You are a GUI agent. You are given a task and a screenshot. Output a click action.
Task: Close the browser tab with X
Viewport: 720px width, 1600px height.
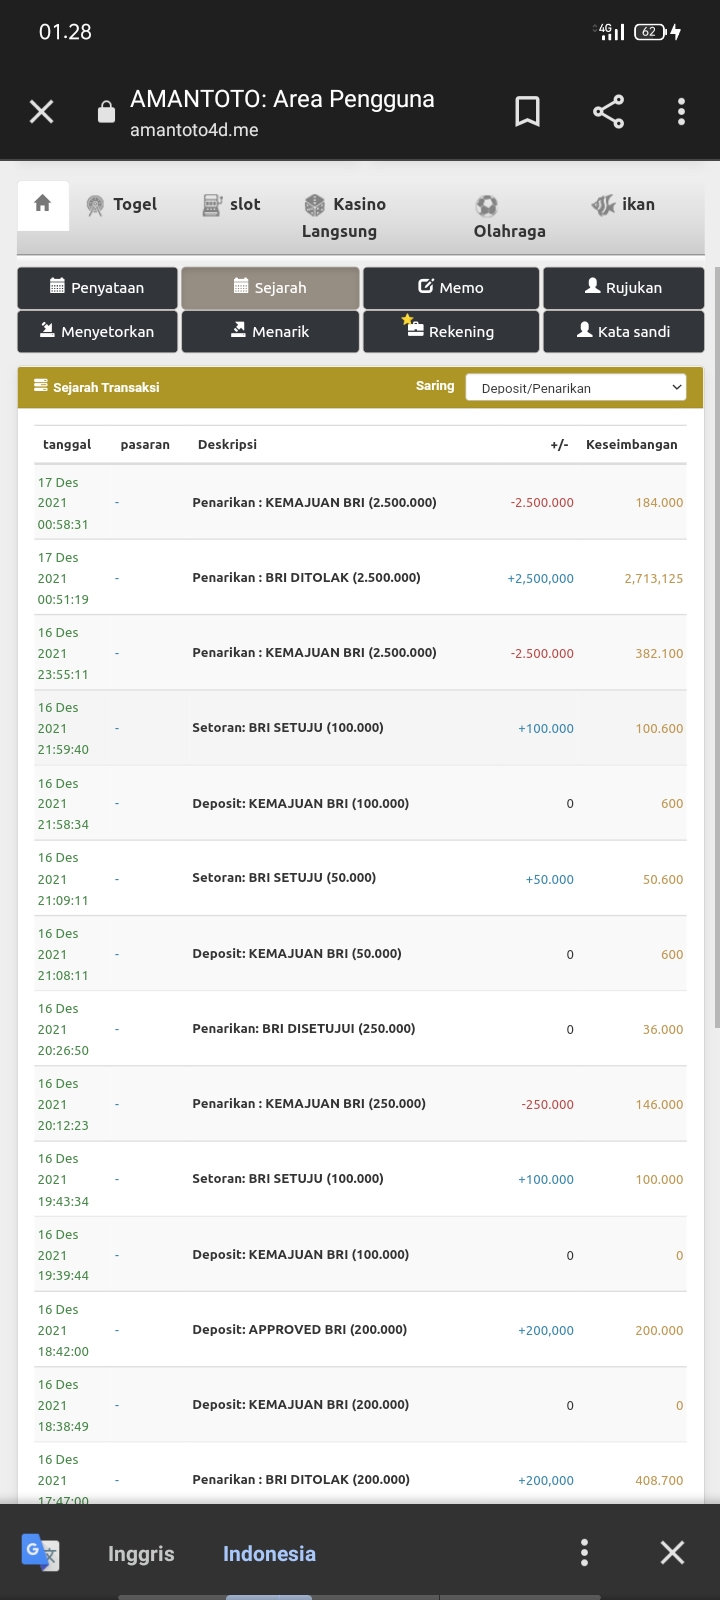(42, 112)
